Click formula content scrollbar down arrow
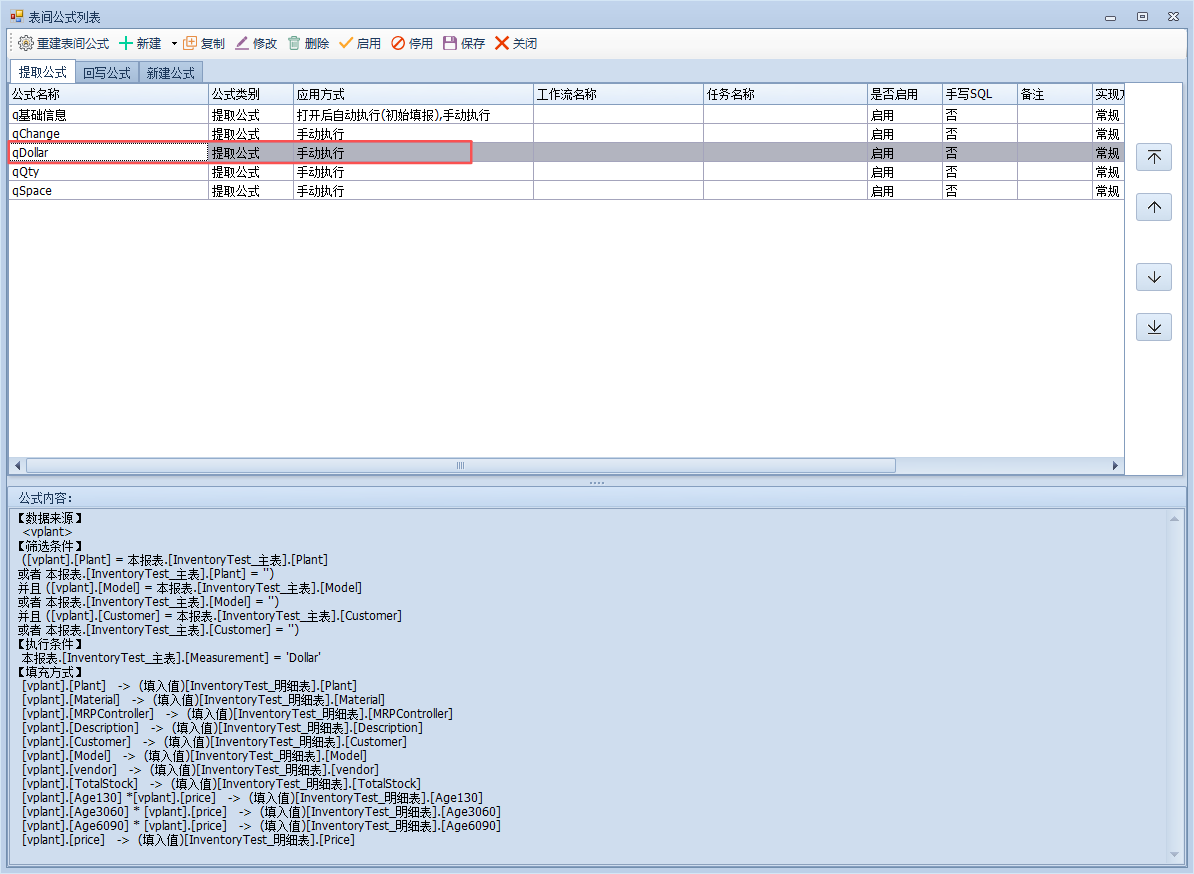Screen dimensions: 1194x874 click(x=1174, y=855)
